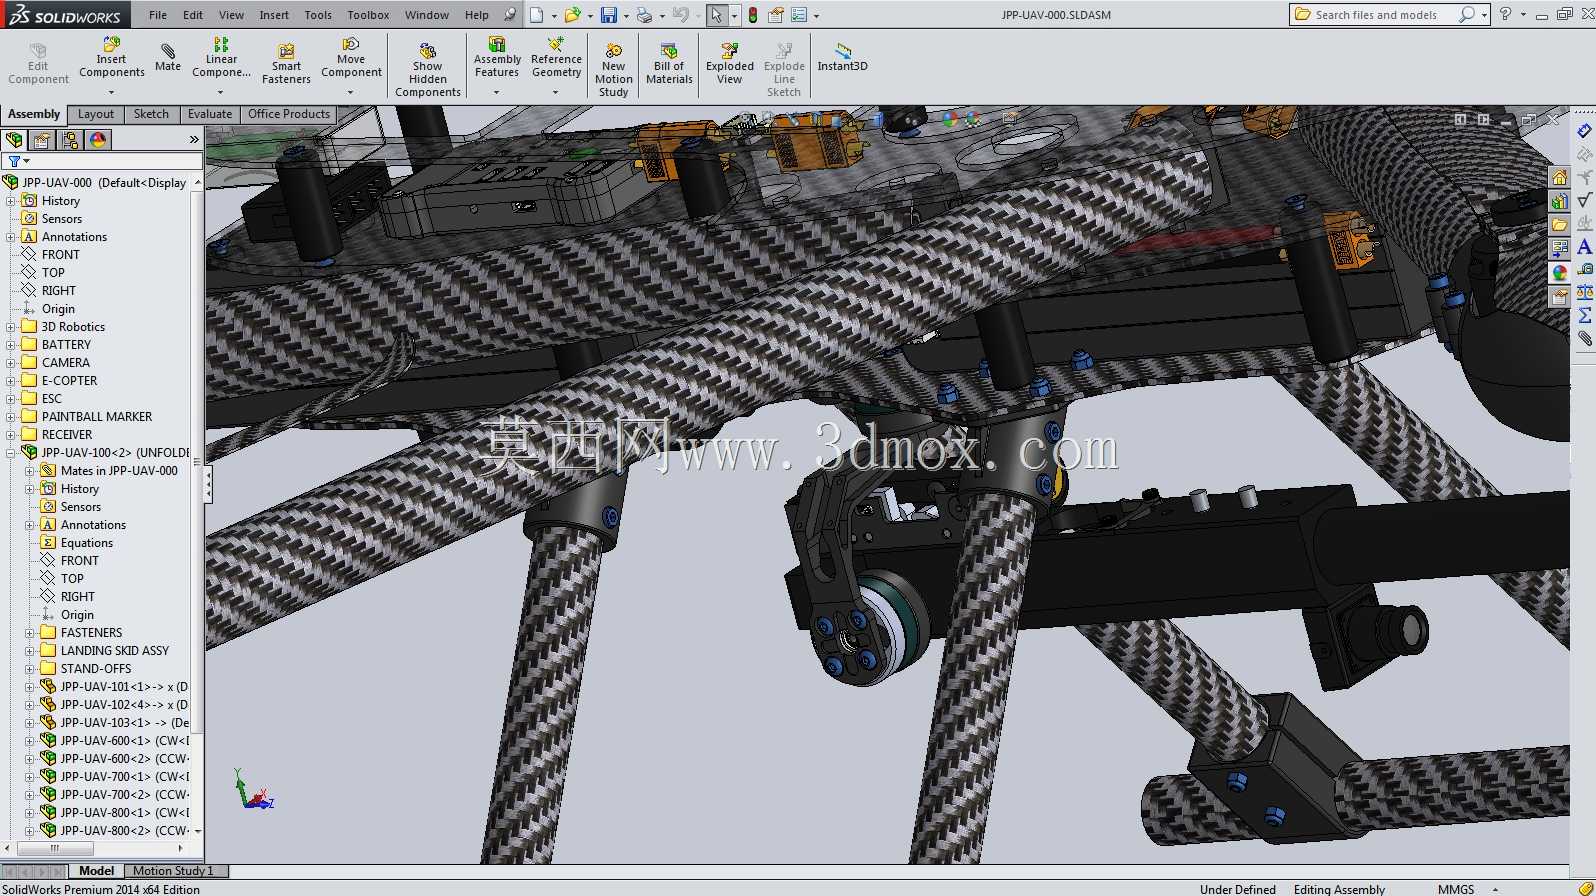Show Hidden Components
Image resolution: width=1596 pixels, height=896 pixels.
(428, 70)
